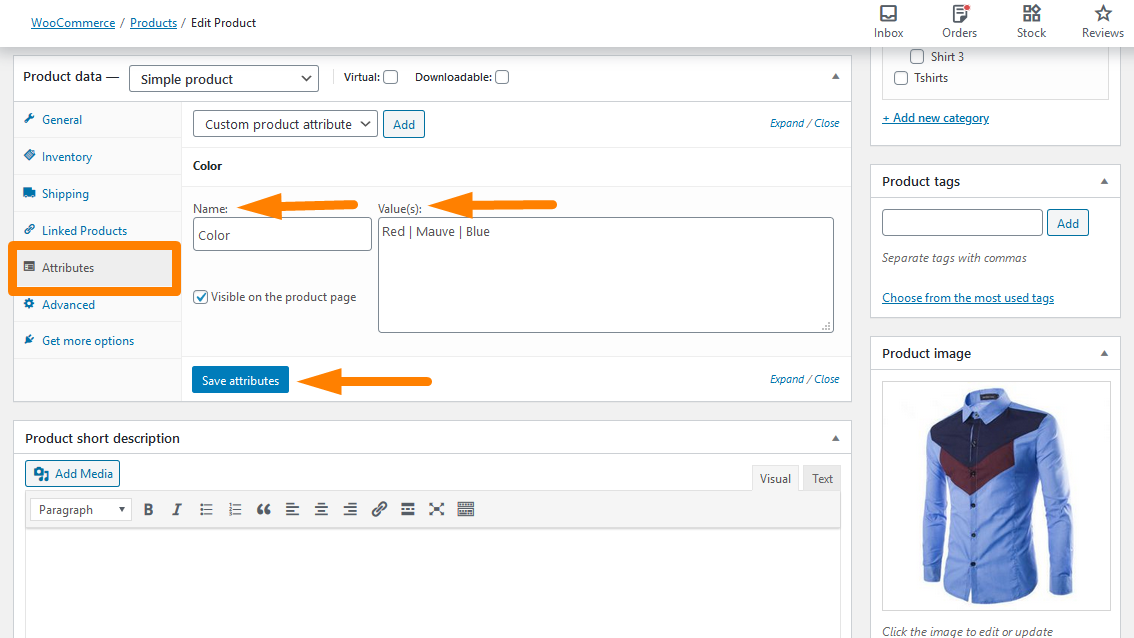Click the attribute Values text area
Image resolution: width=1134 pixels, height=638 pixels.
[x=605, y=275]
